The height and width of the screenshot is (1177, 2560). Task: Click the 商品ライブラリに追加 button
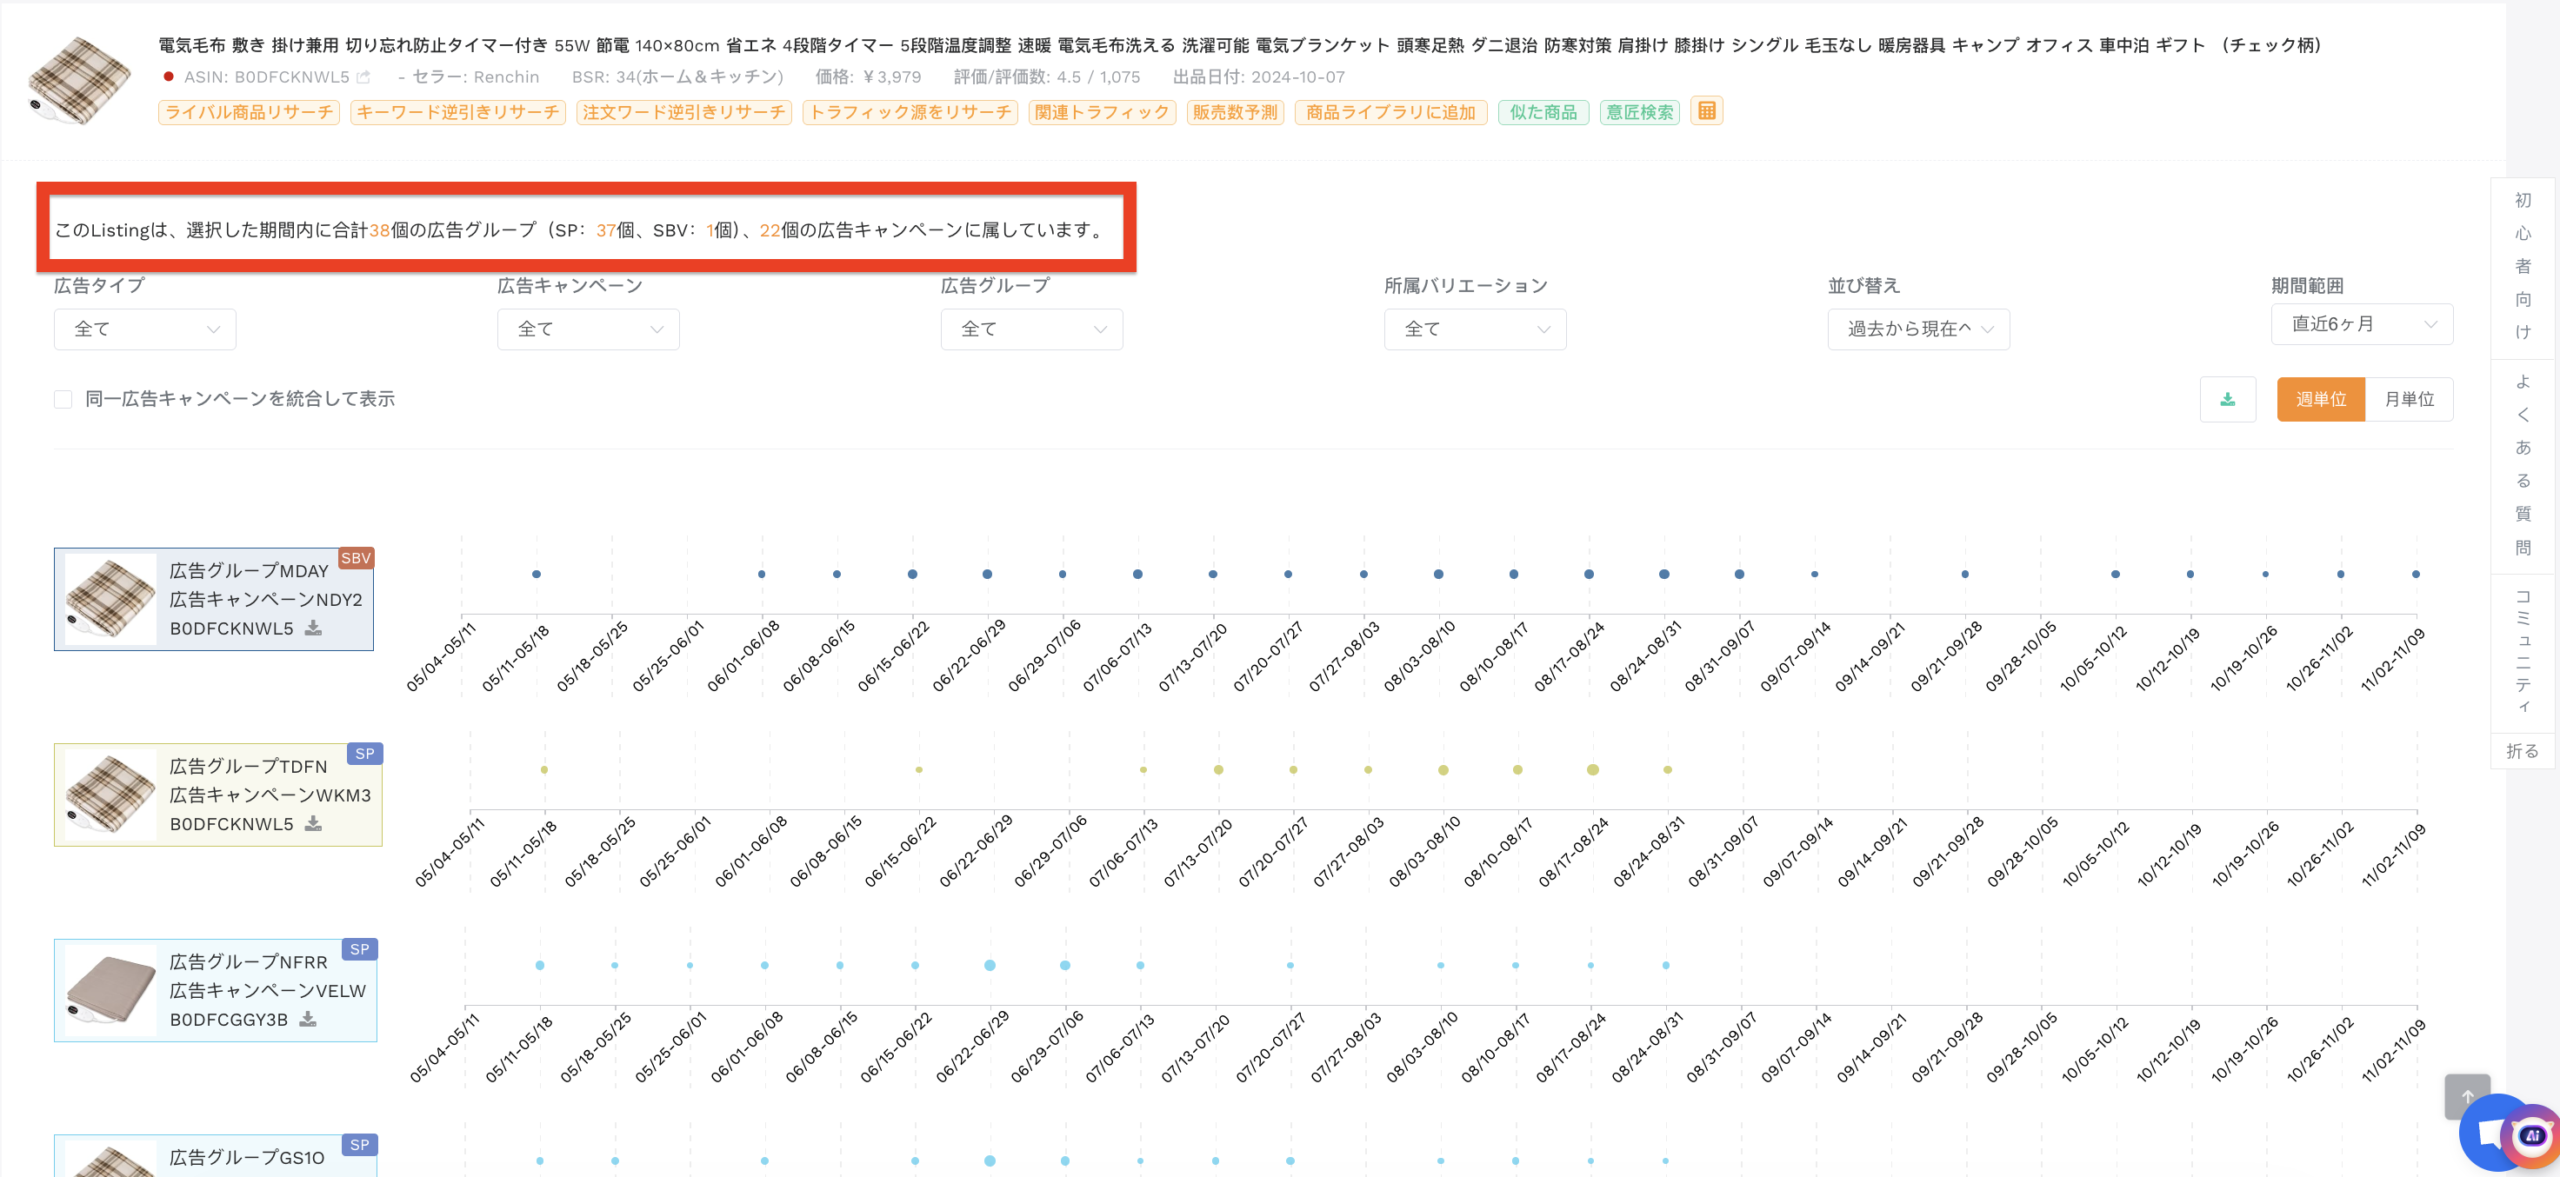click(1389, 112)
